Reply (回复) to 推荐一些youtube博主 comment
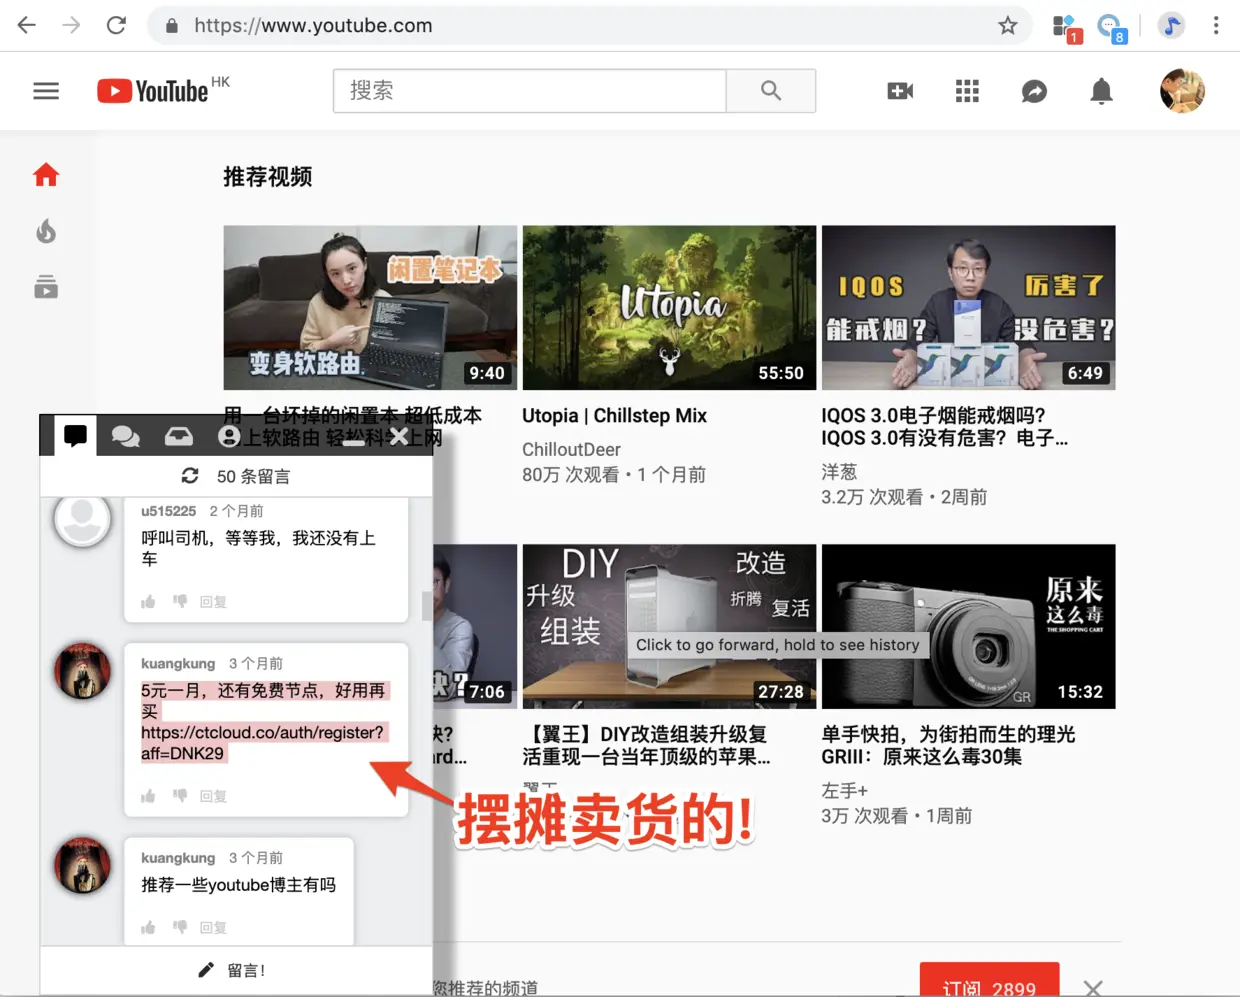Screen dimensions: 1240x997 click(x=213, y=927)
